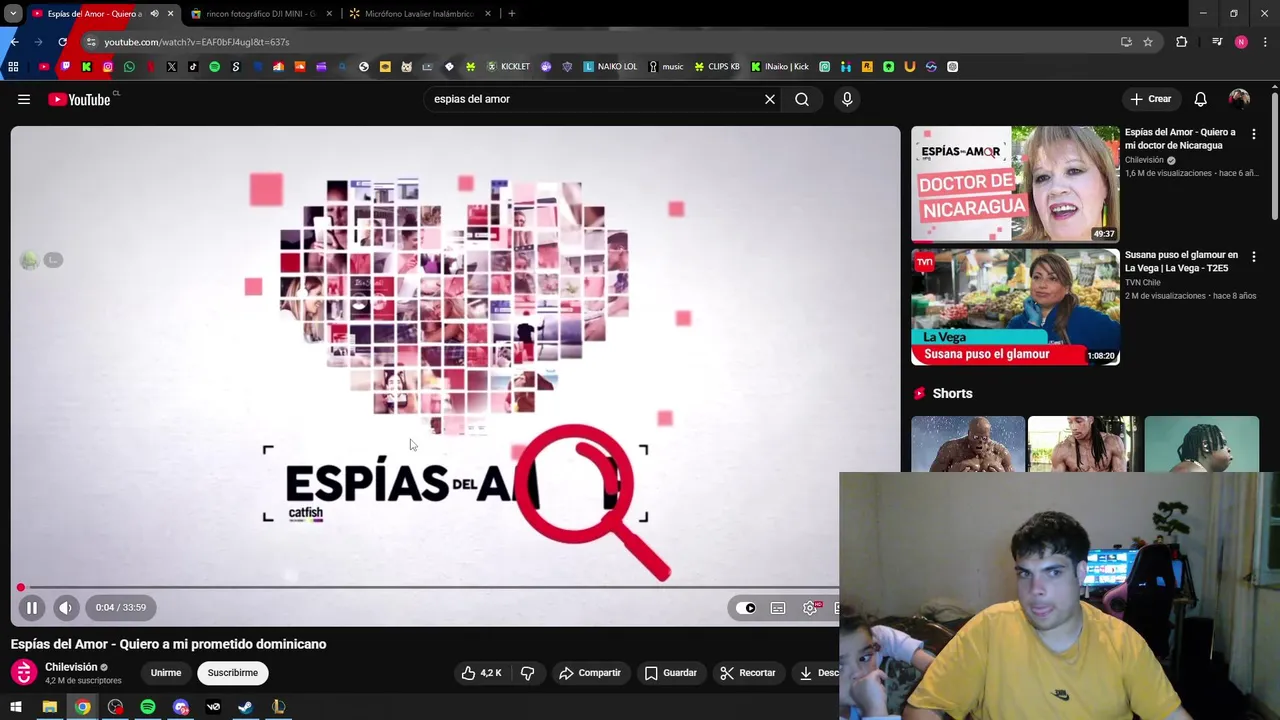Open the Chilevisión channel avatar
Screen dimensions: 1280x720
[24, 673]
